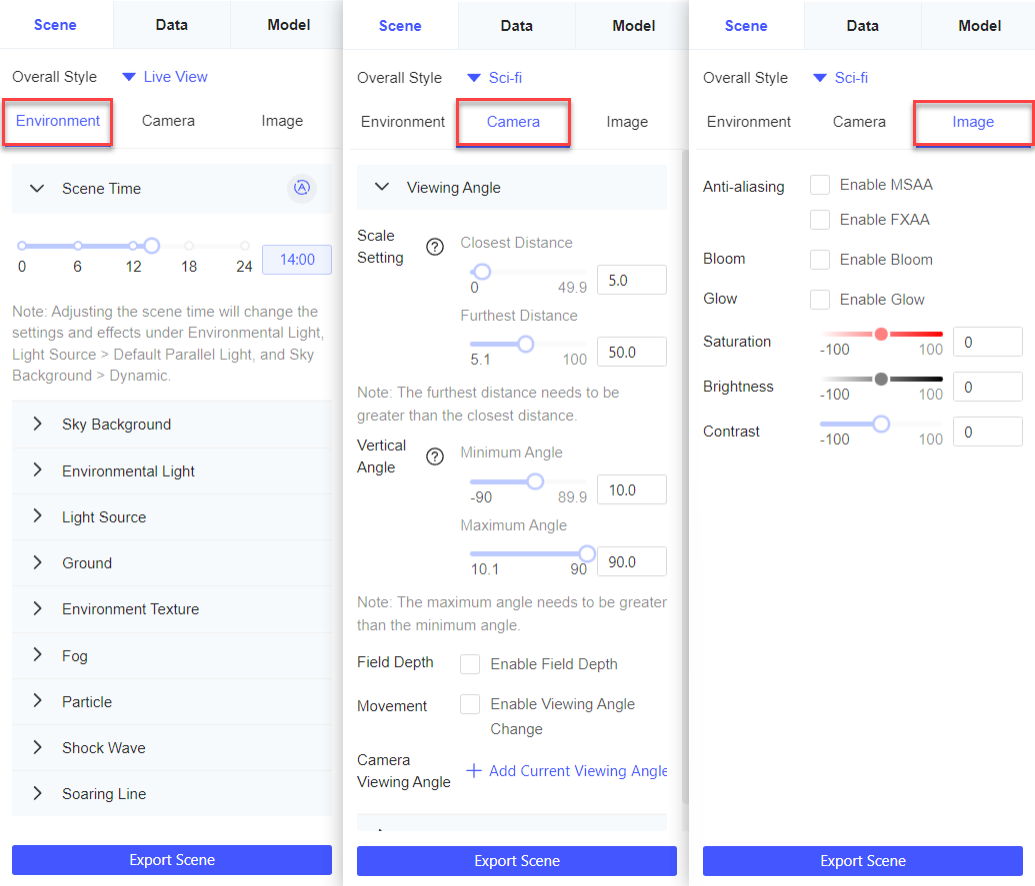
Task: Select the red-boxed Camera sub-tab
Action: 513,122
